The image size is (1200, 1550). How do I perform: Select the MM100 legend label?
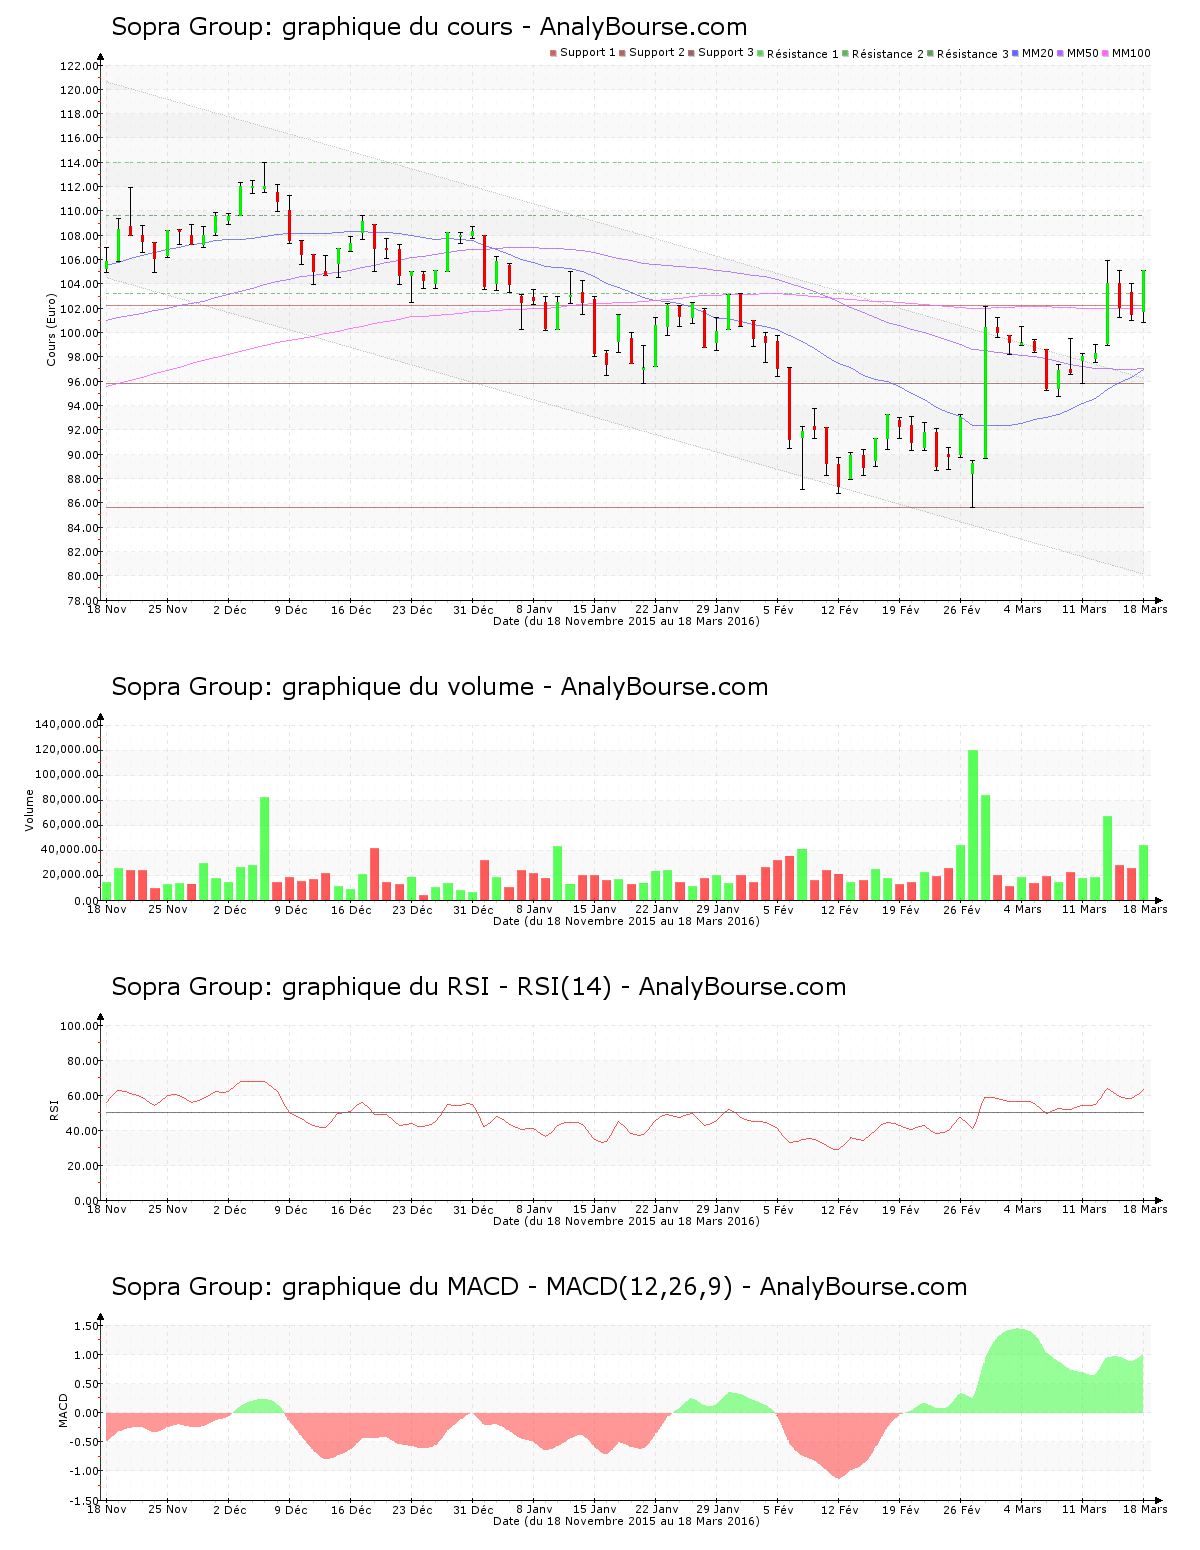tap(1131, 53)
